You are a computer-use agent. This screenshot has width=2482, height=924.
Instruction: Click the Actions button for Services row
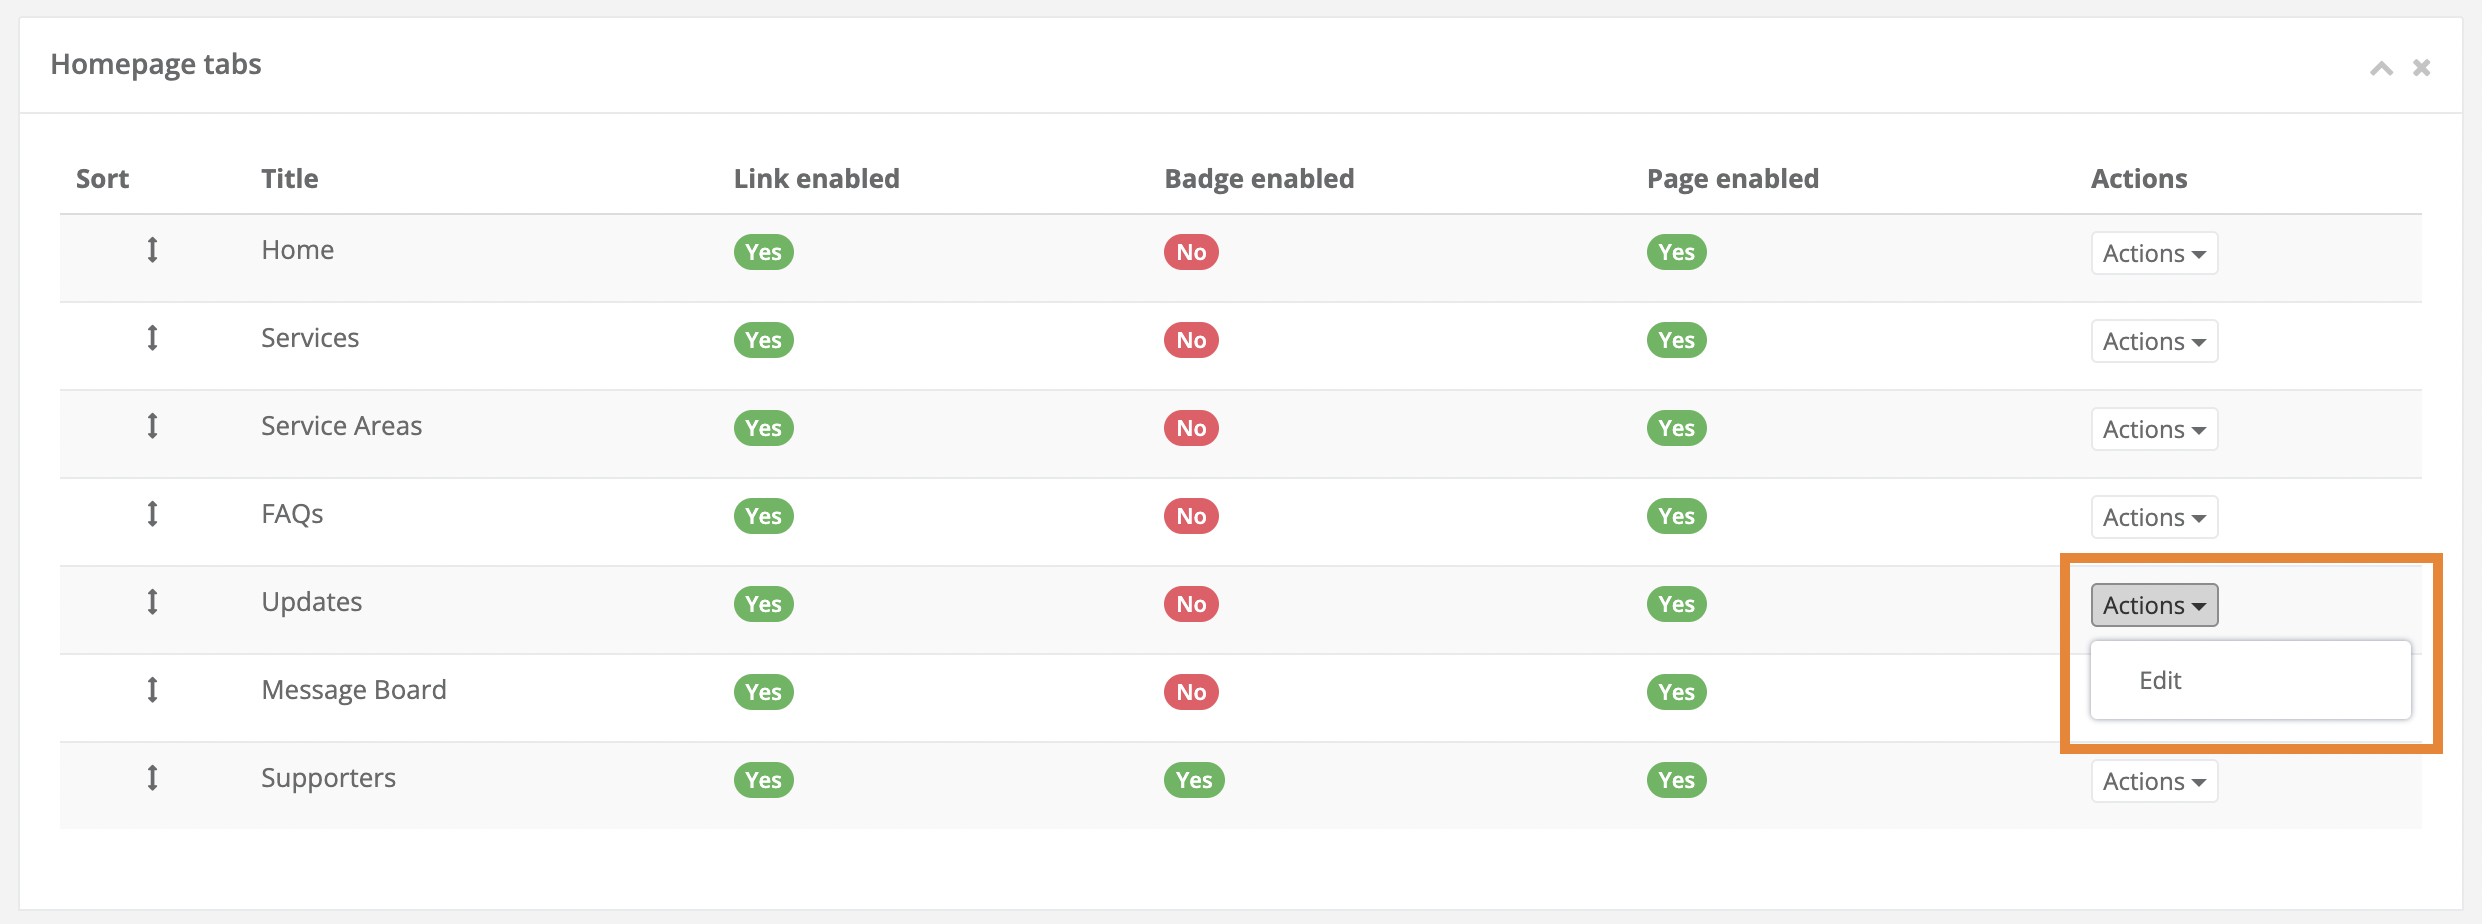pyautogui.click(x=2154, y=341)
